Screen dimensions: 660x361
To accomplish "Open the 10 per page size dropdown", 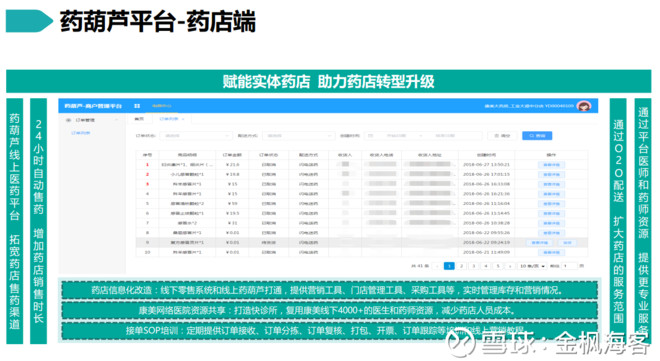I will (x=532, y=266).
